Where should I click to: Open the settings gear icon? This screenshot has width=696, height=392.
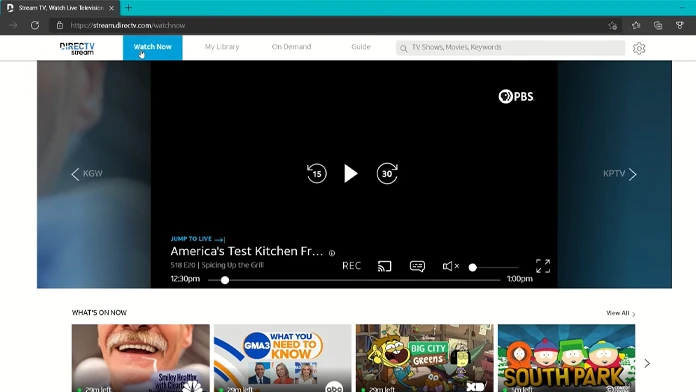639,48
